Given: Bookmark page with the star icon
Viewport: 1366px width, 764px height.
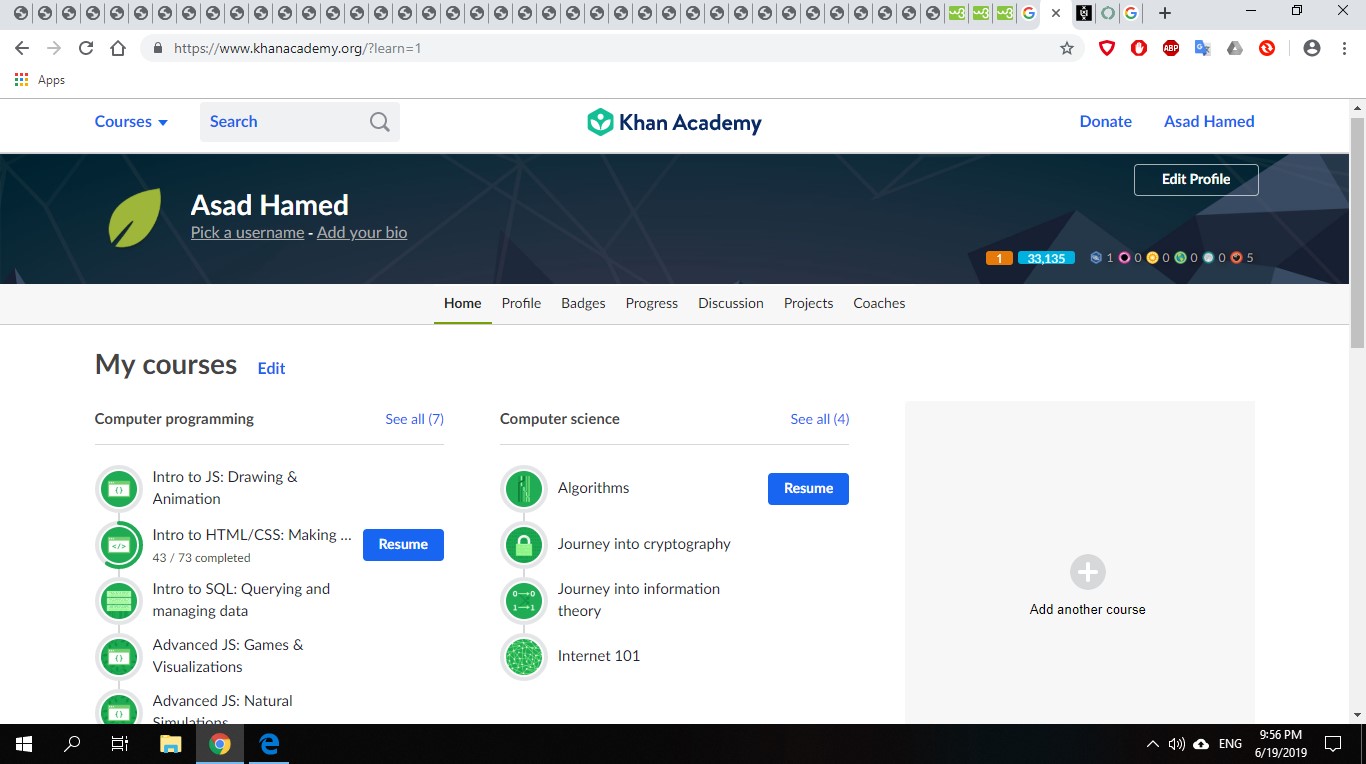Looking at the screenshot, I should pos(1067,48).
